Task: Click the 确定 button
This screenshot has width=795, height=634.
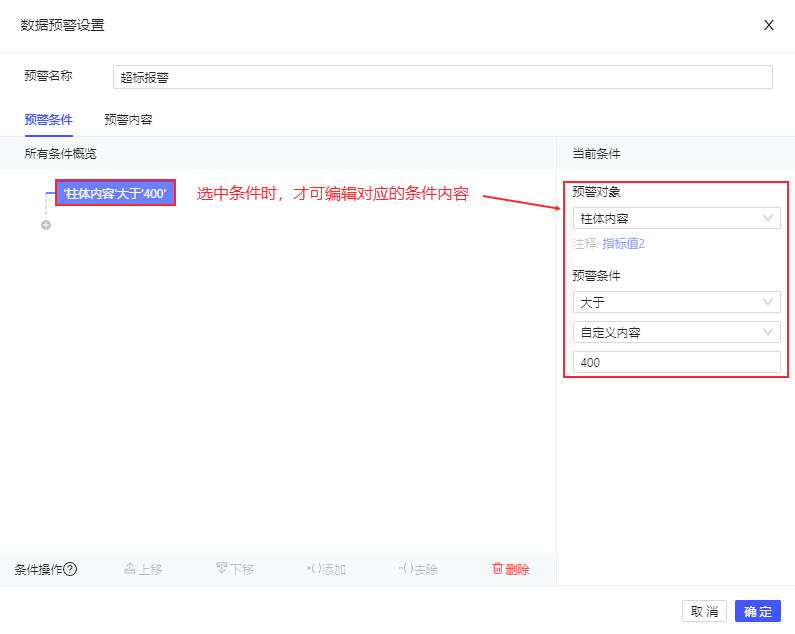Action: 757,611
